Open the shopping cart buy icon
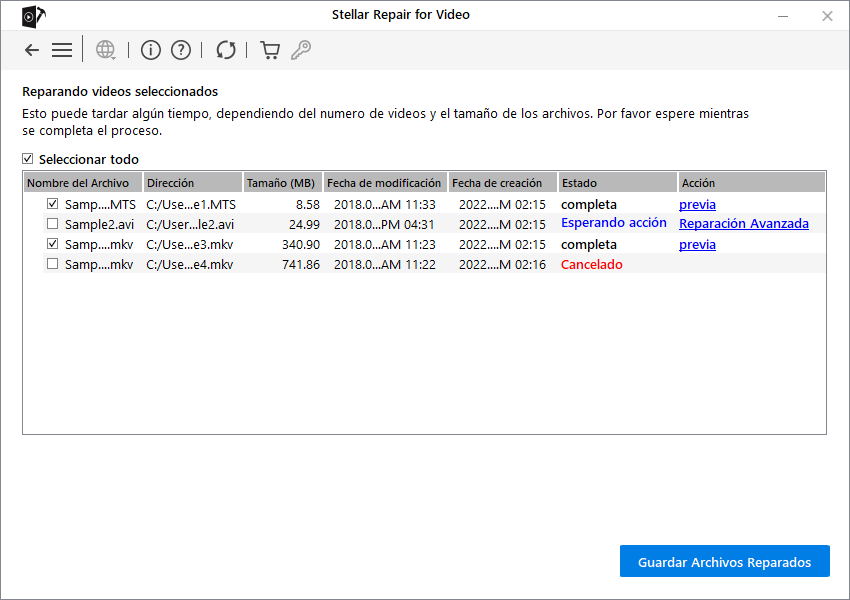Image resolution: width=850 pixels, height=600 pixels. click(x=270, y=50)
